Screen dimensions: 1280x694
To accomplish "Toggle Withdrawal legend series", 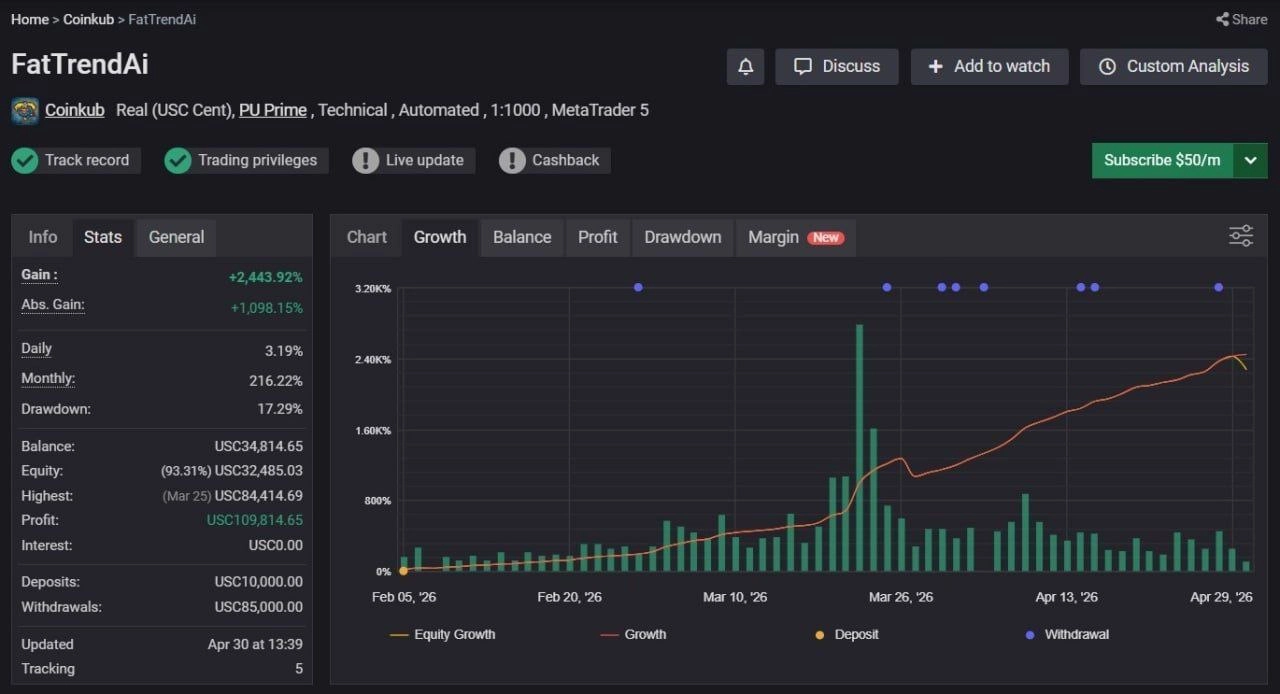I will click(x=1067, y=634).
